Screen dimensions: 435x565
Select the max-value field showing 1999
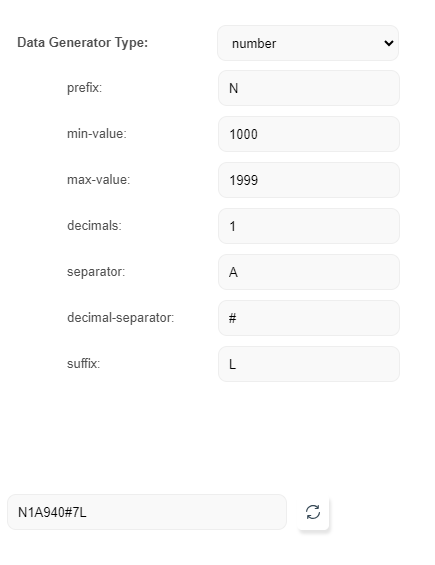pos(309,180)
